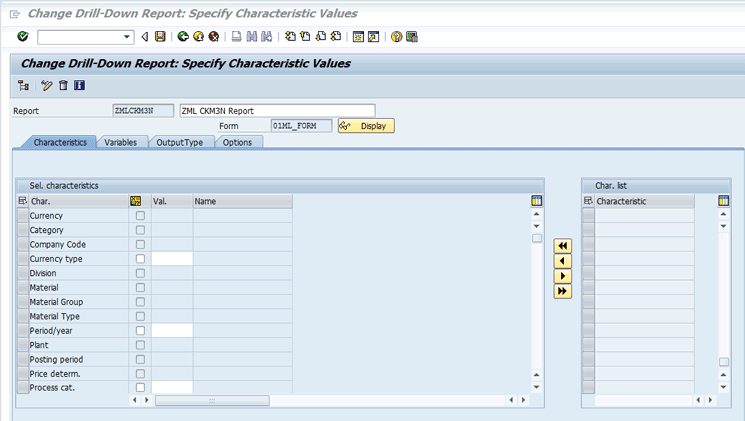
Task: Click select-all icon in Char. list header
Action: tap(588, 201)
